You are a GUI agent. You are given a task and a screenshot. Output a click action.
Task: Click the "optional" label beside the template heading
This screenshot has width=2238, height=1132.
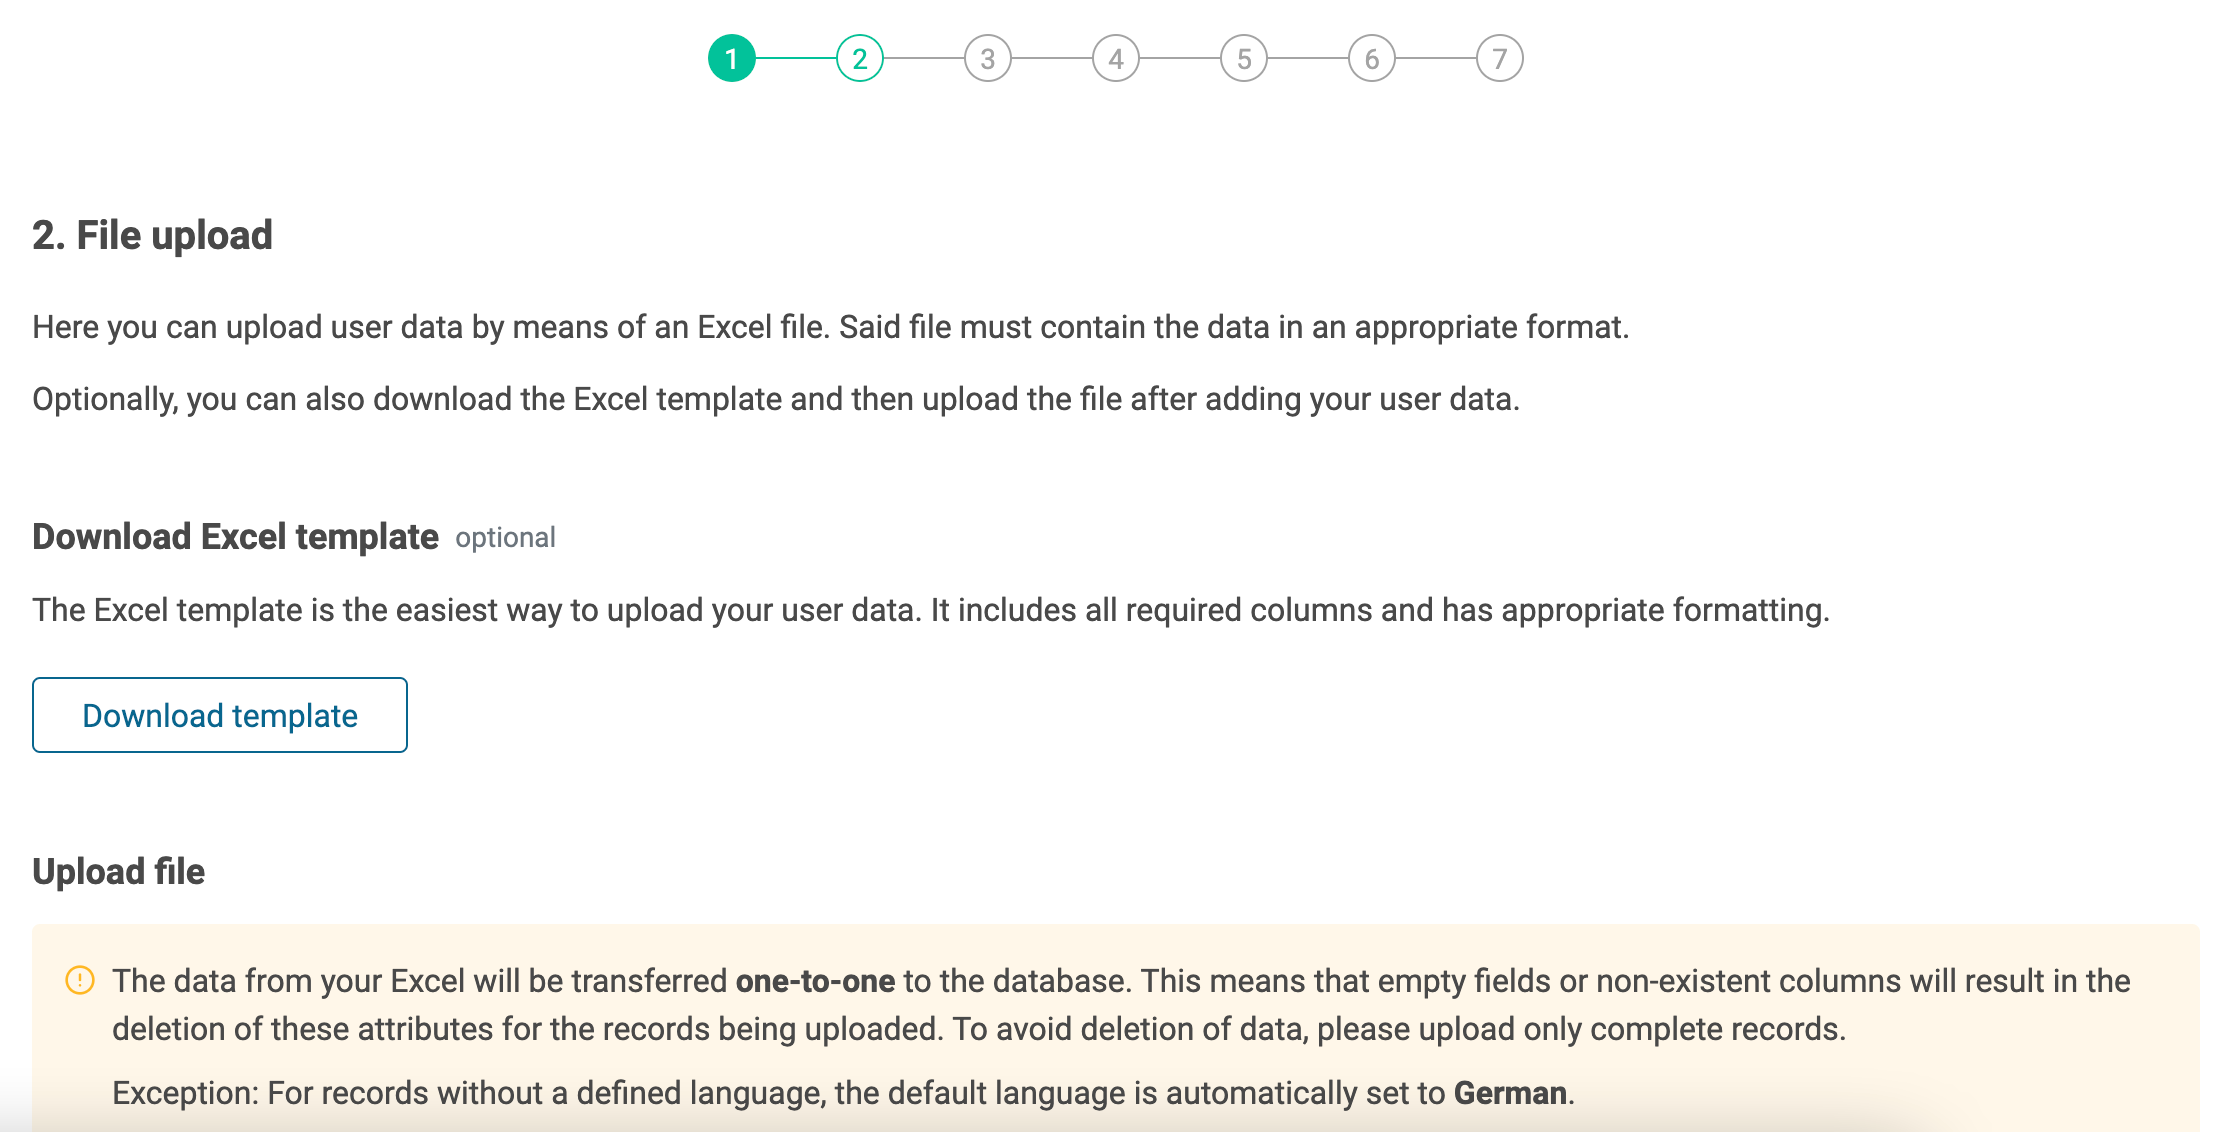(x=505, y=538)
